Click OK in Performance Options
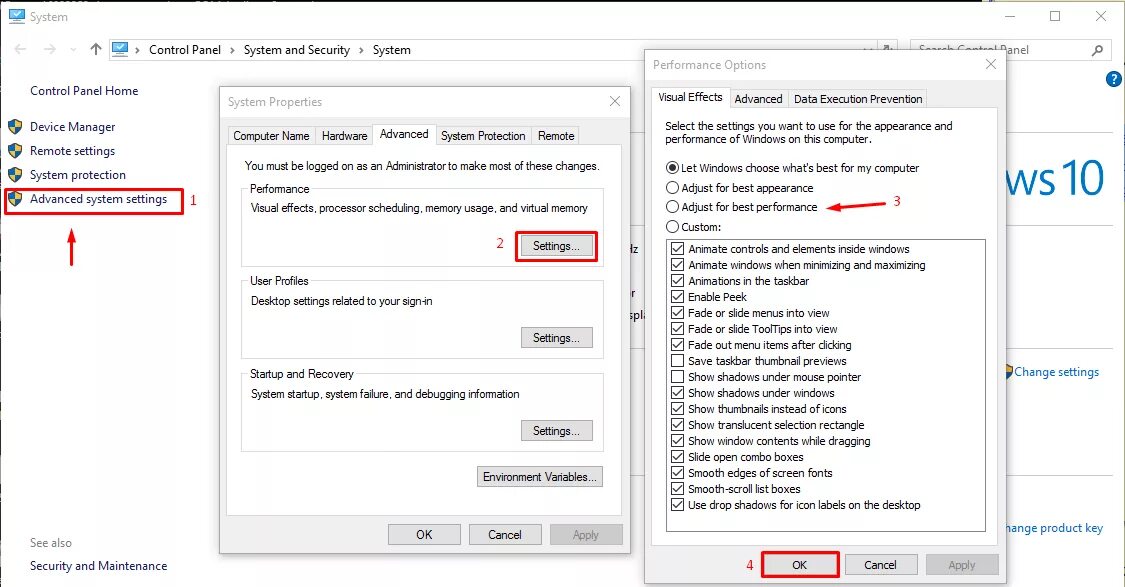This screenshot has width=1125, height=587. (x=800, y=565)
